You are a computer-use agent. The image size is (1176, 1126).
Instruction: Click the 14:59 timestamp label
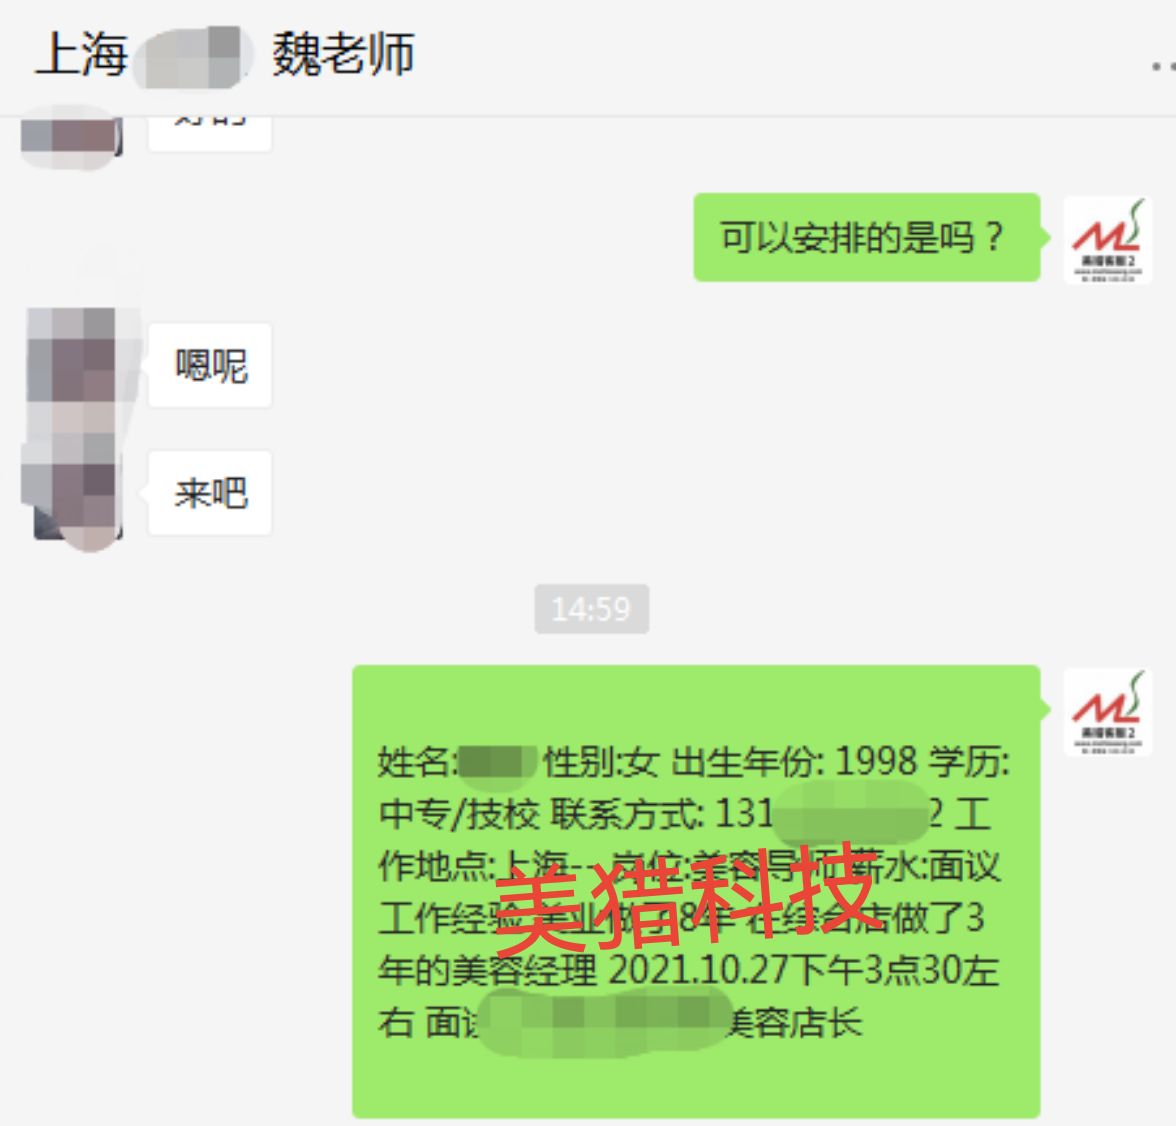[x=592, y=608]
